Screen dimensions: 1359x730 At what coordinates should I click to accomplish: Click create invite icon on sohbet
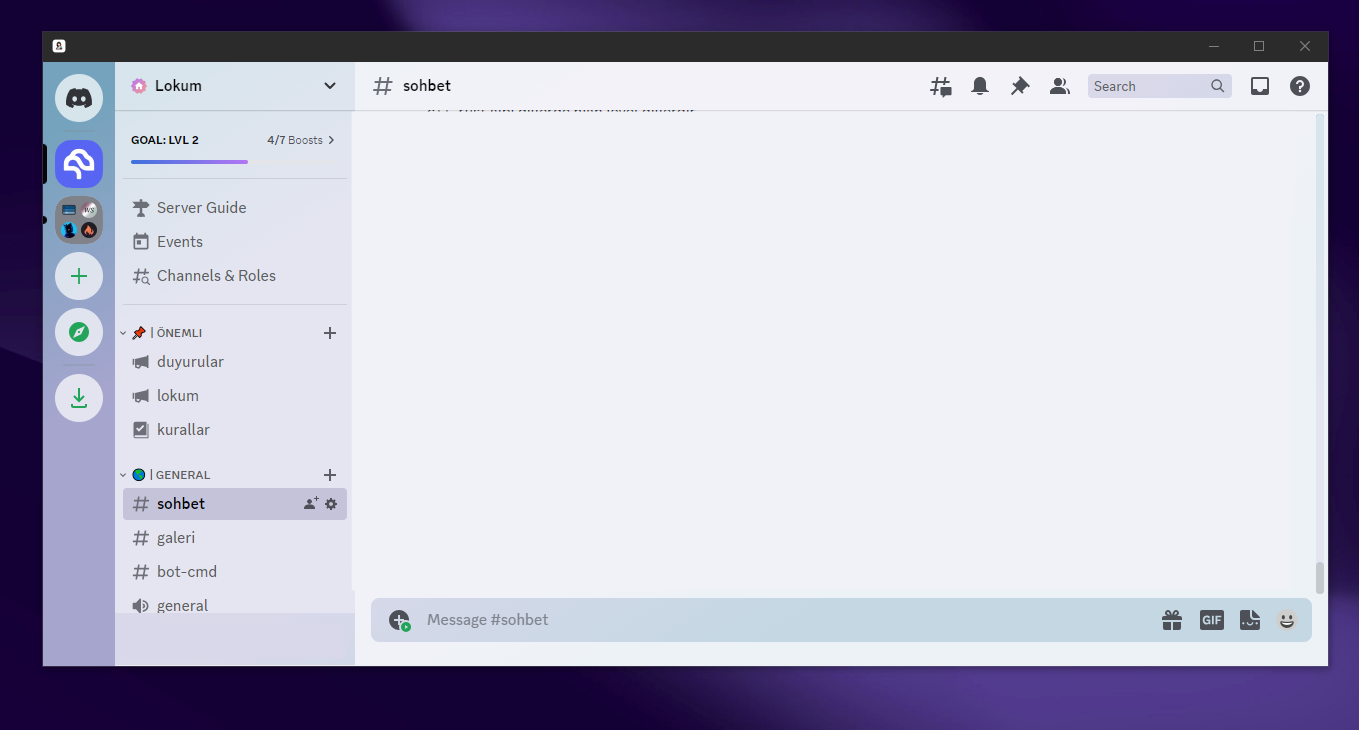(x=311, y=504)
